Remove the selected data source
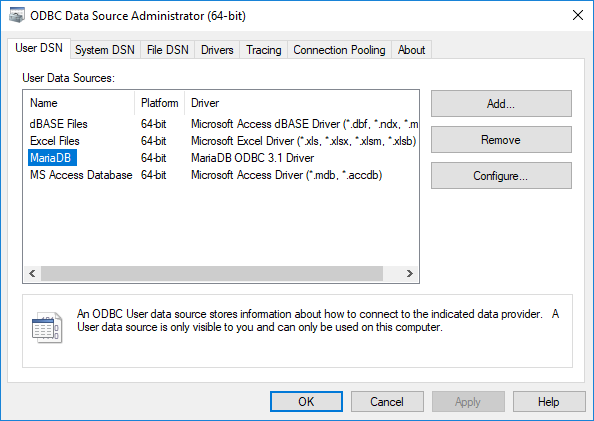The image size is (594, 421). pyautogui.click(x=501, y=140)
